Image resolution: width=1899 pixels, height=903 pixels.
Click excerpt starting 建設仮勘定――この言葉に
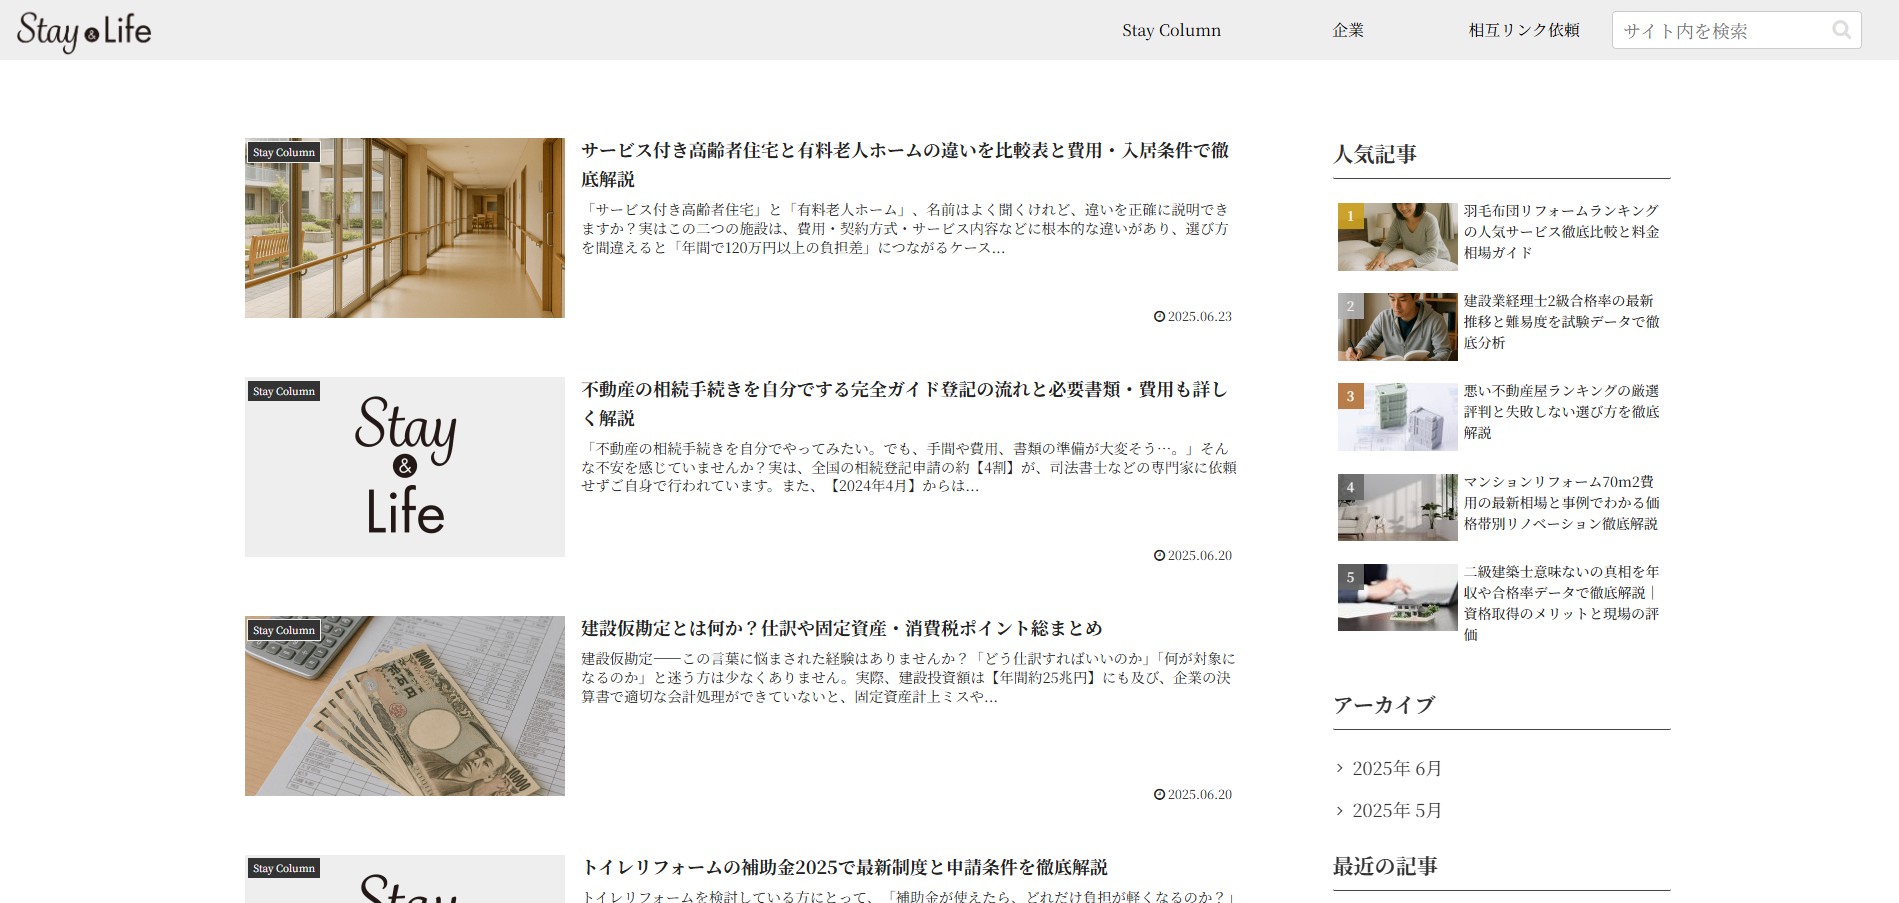point(909,677)
